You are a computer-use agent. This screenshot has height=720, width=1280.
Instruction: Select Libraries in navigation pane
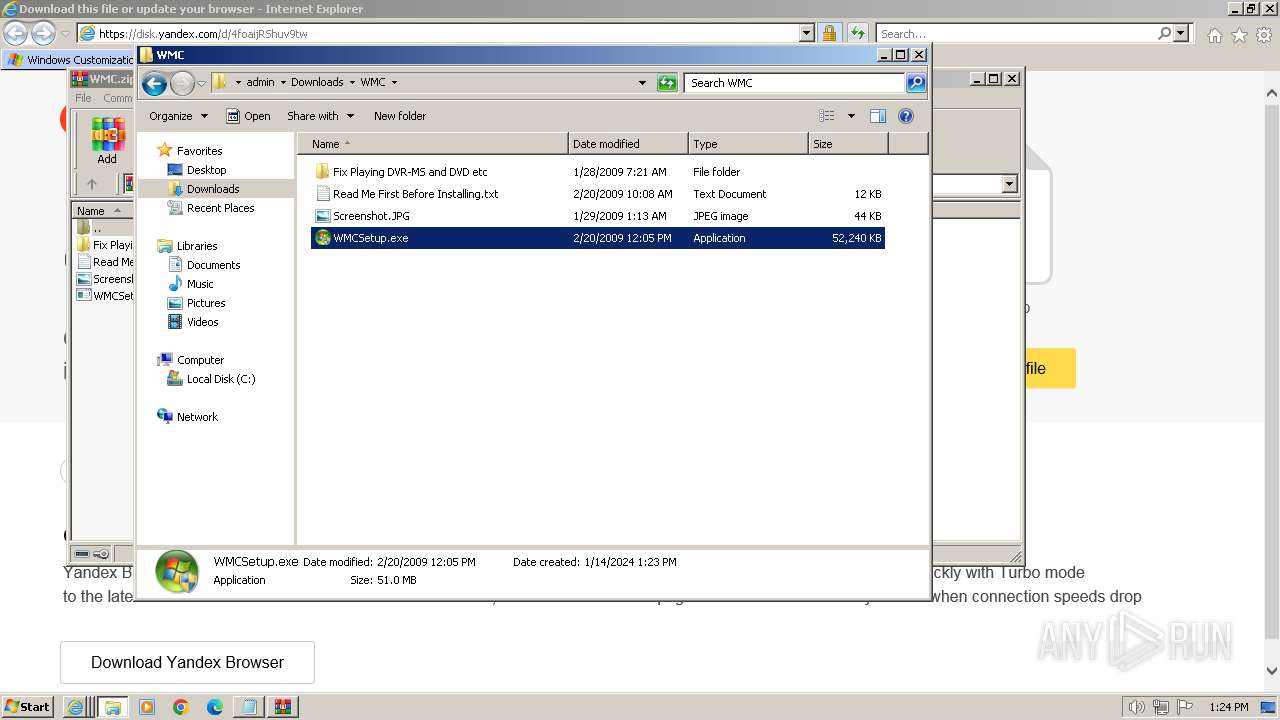tap(197, 246)
